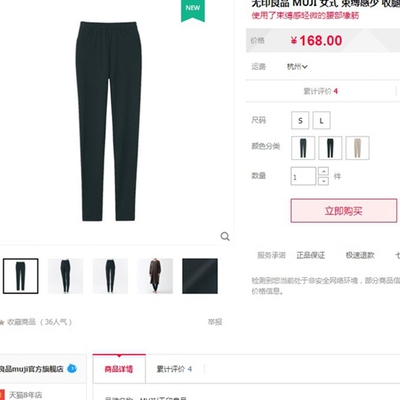This screenshot has height=400, width=400.
Task: Open the second pants thumbnail image
Action: tap(66, 276)
